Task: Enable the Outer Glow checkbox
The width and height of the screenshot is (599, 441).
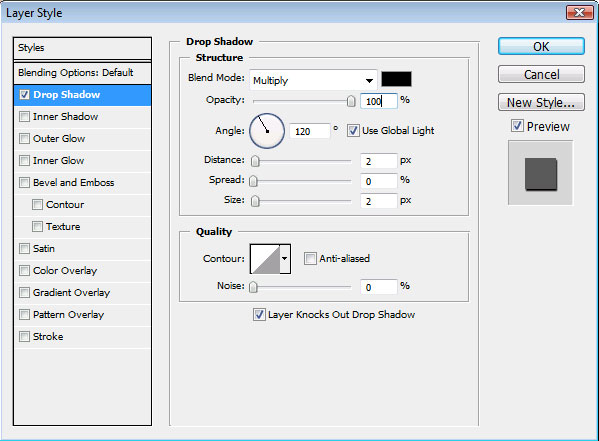Action: point(24,138)
